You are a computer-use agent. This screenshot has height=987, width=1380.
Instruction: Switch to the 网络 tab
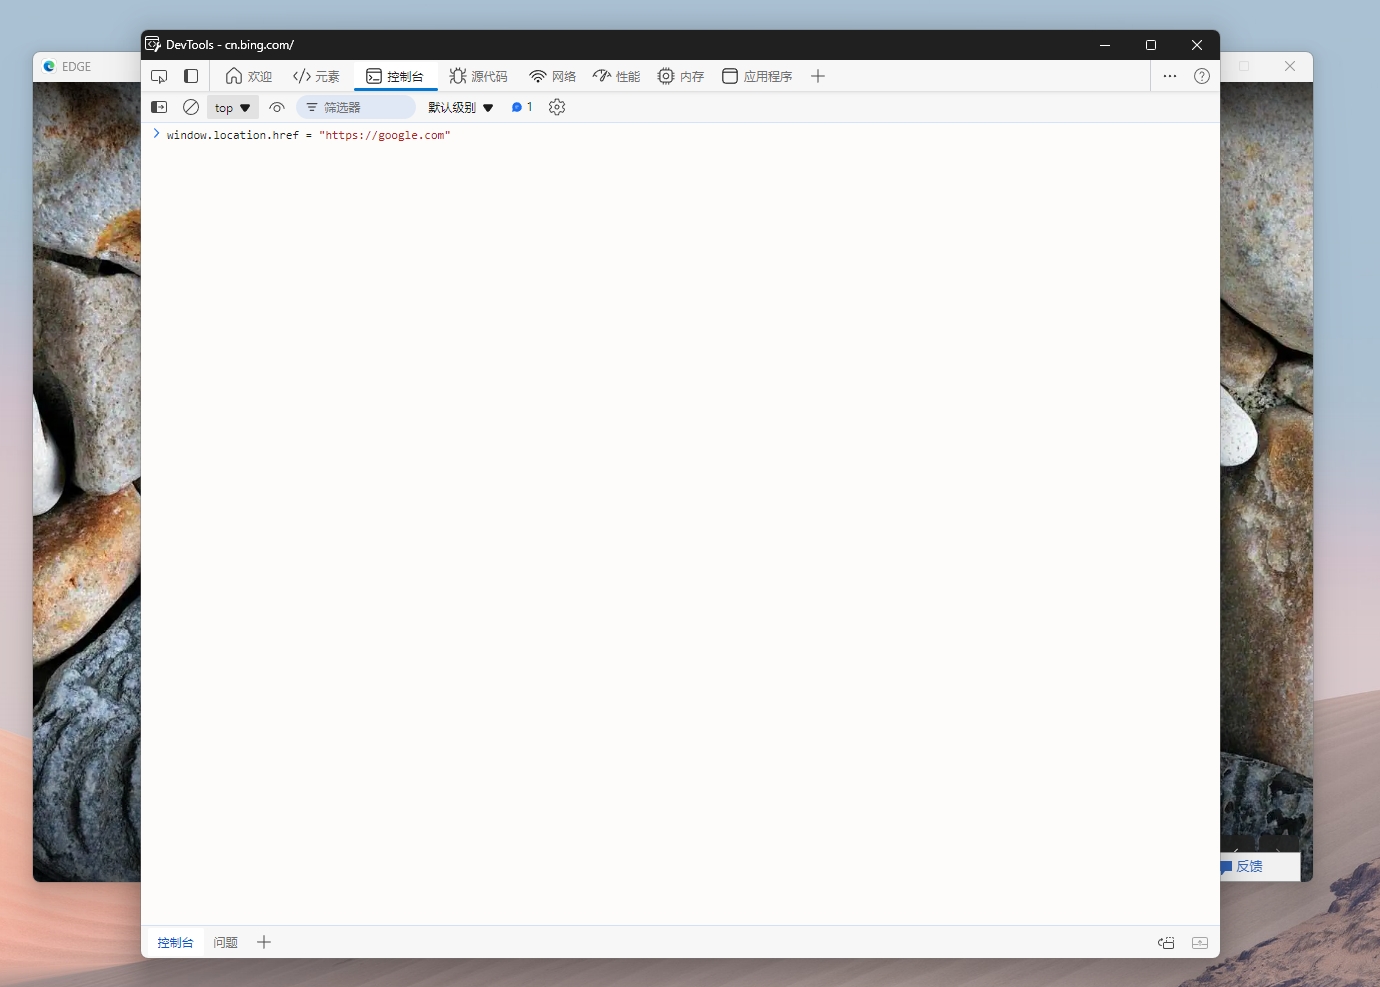point(552,76)
